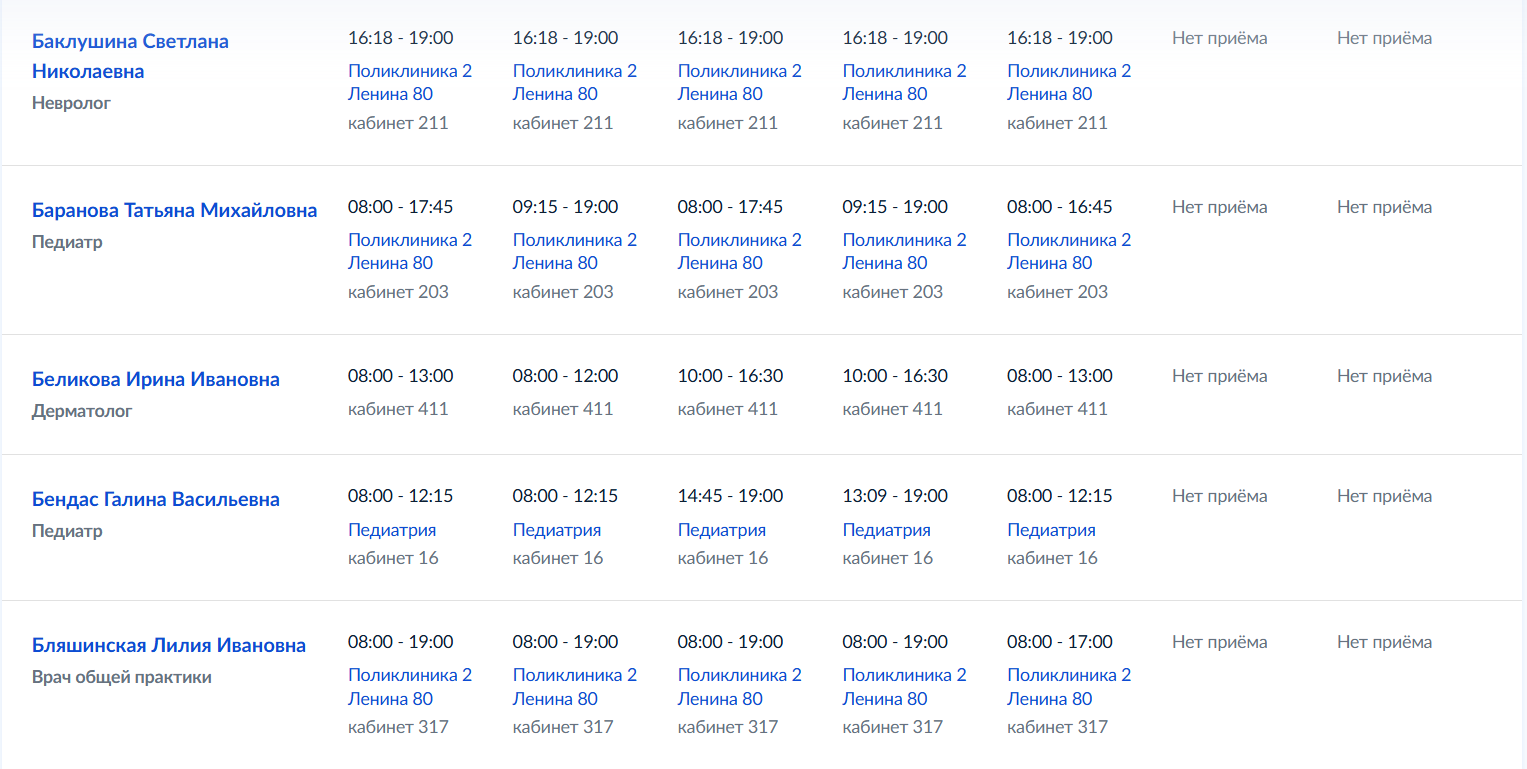Open Педиатрия link below 13:09 - 19:00
This screenshot has height=769, width=1527.
pos(887,530)
